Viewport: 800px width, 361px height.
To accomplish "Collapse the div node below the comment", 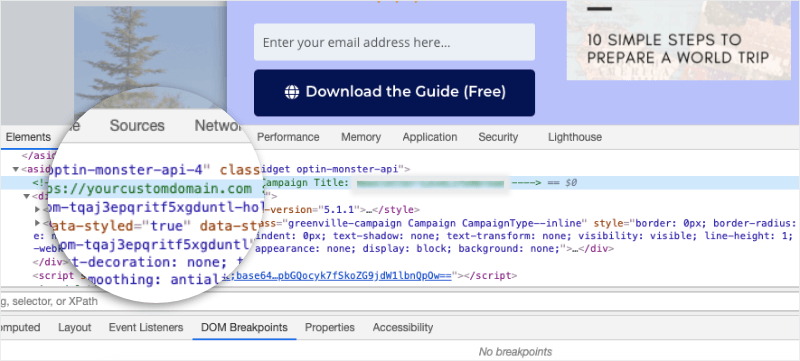I will point(27,196).
